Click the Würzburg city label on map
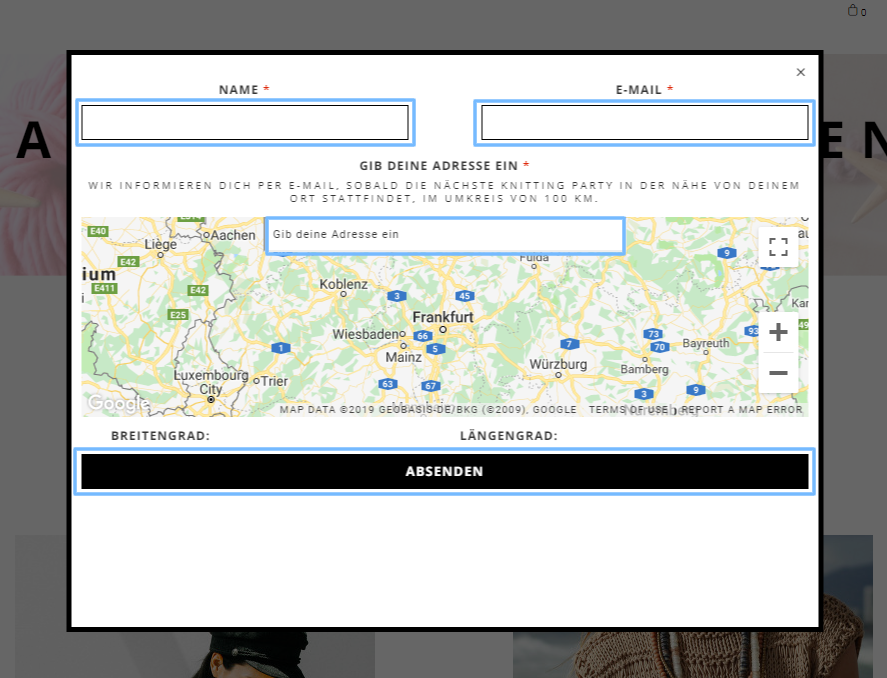The image size is (887, 678). 558,364
